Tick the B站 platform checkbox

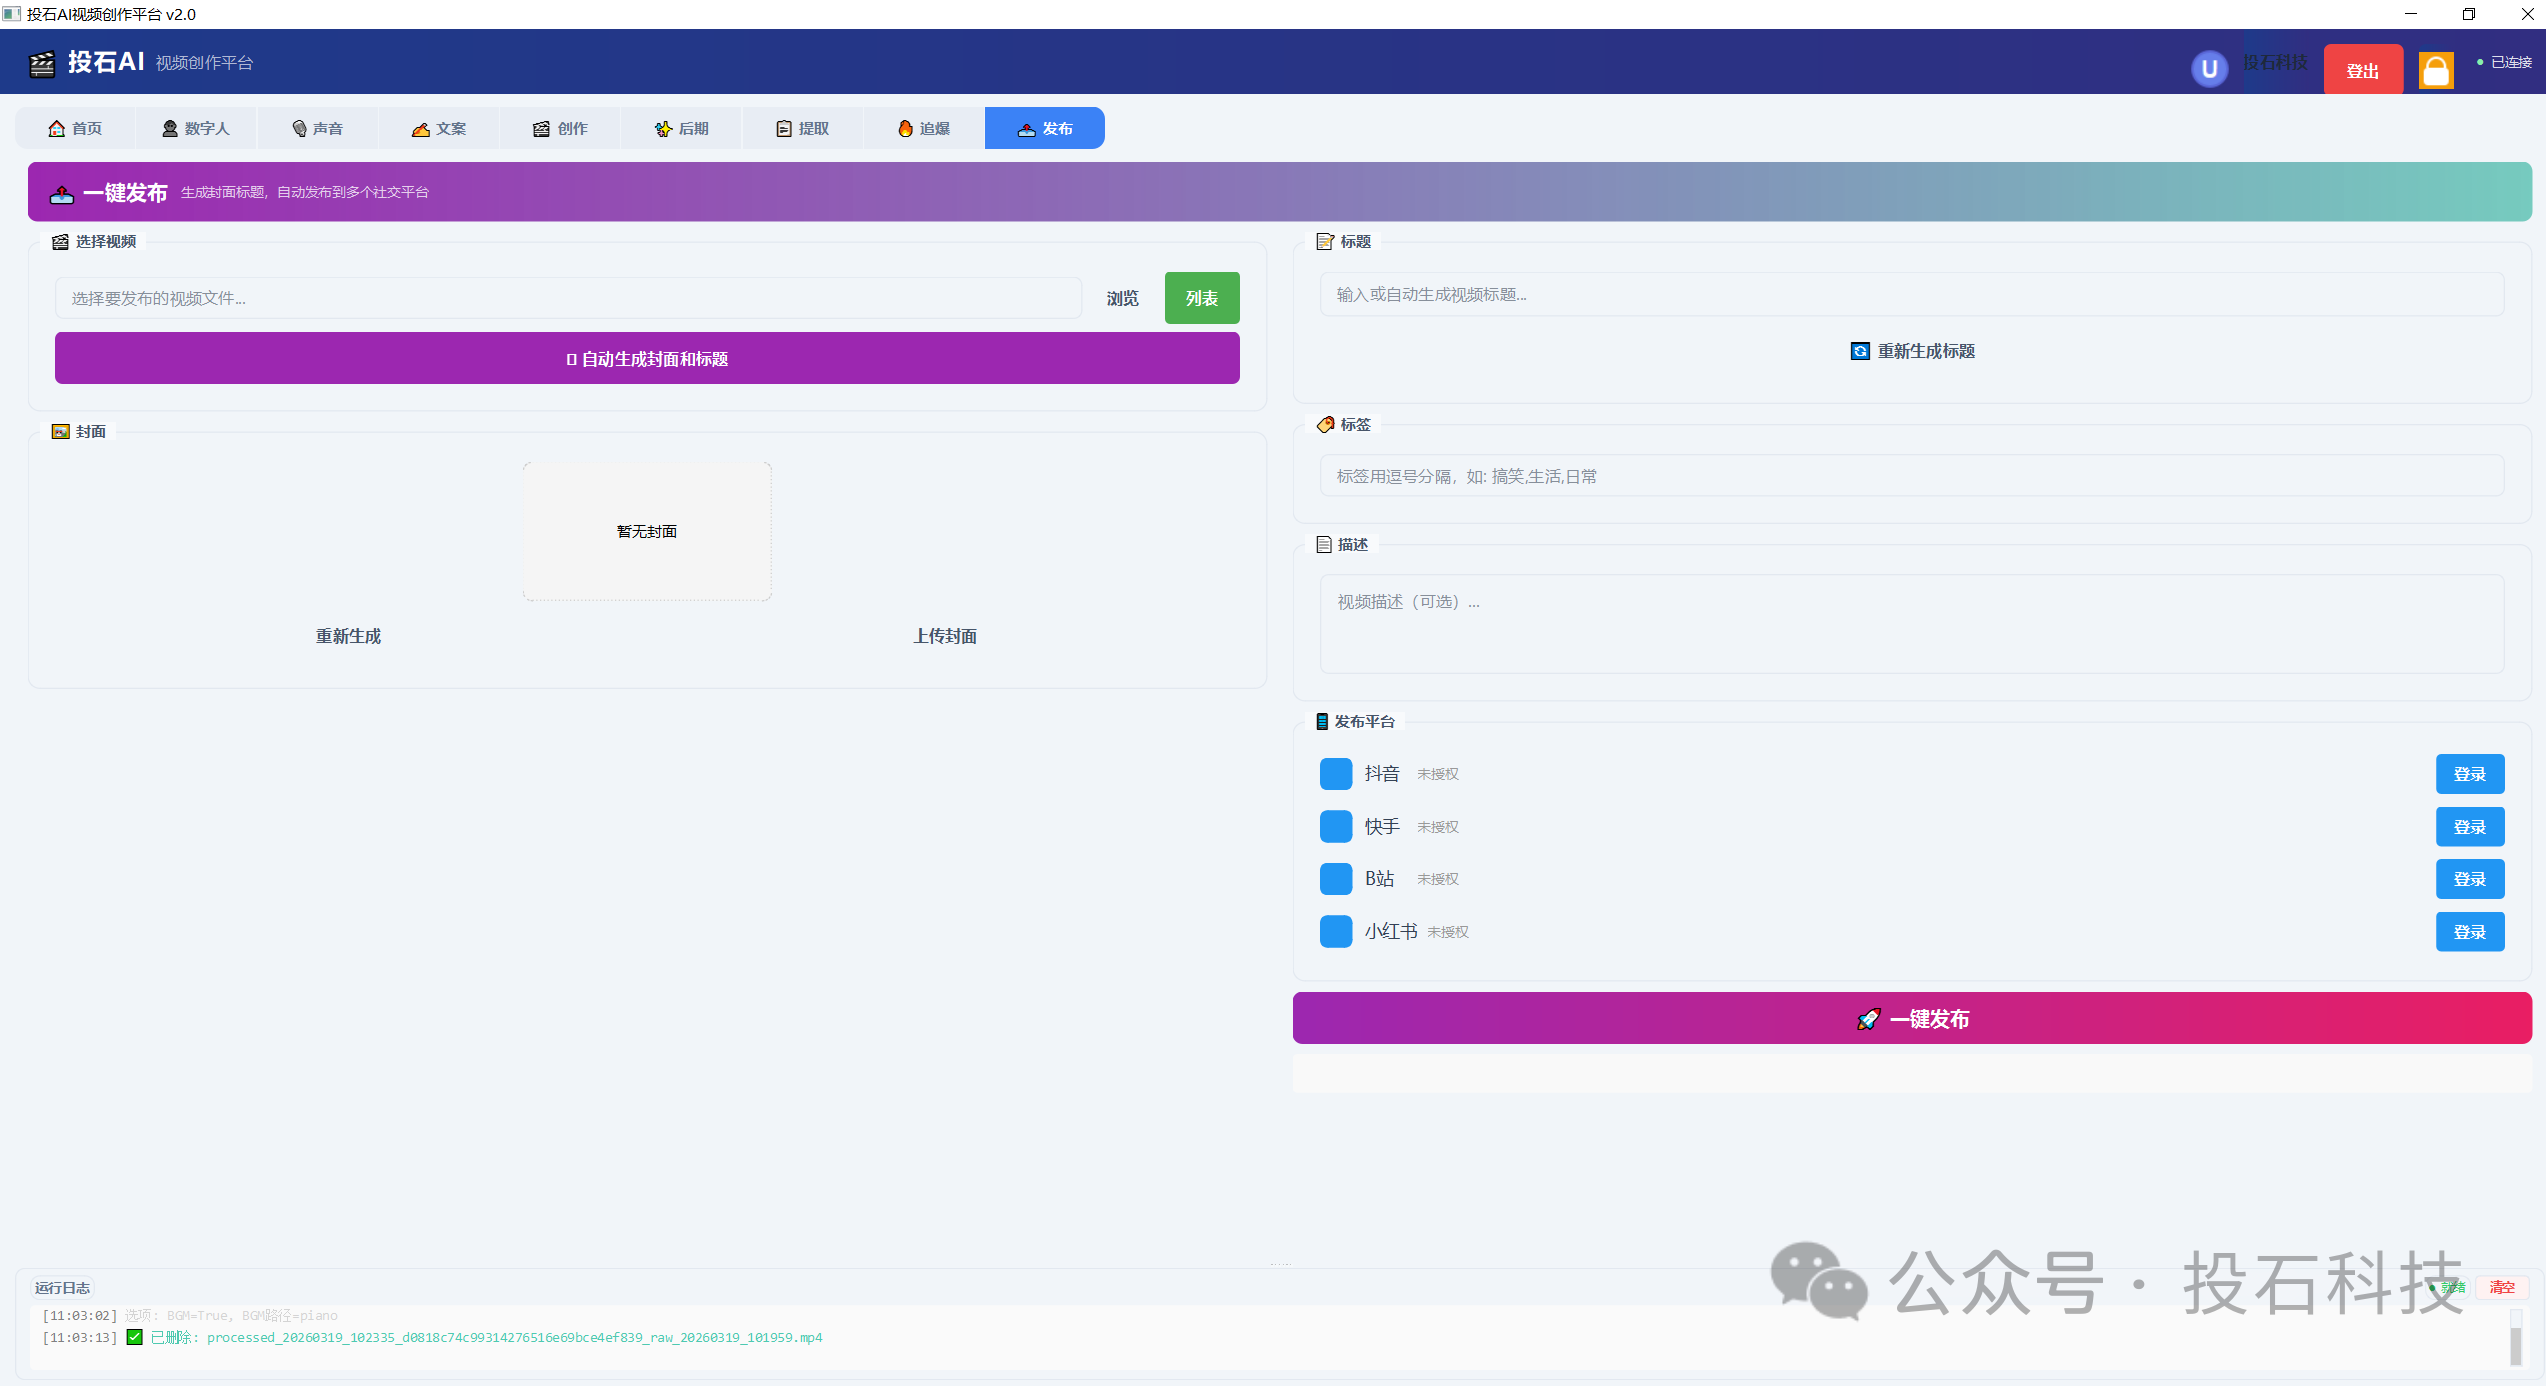pos(1336,879)
